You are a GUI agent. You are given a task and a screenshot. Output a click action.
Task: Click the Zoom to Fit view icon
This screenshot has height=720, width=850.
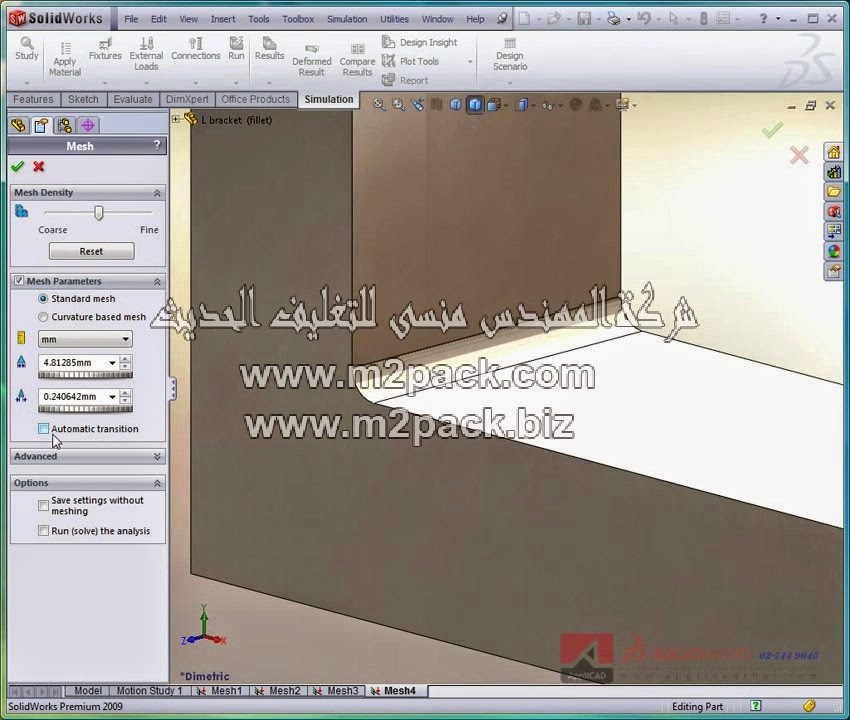[379, 105]
